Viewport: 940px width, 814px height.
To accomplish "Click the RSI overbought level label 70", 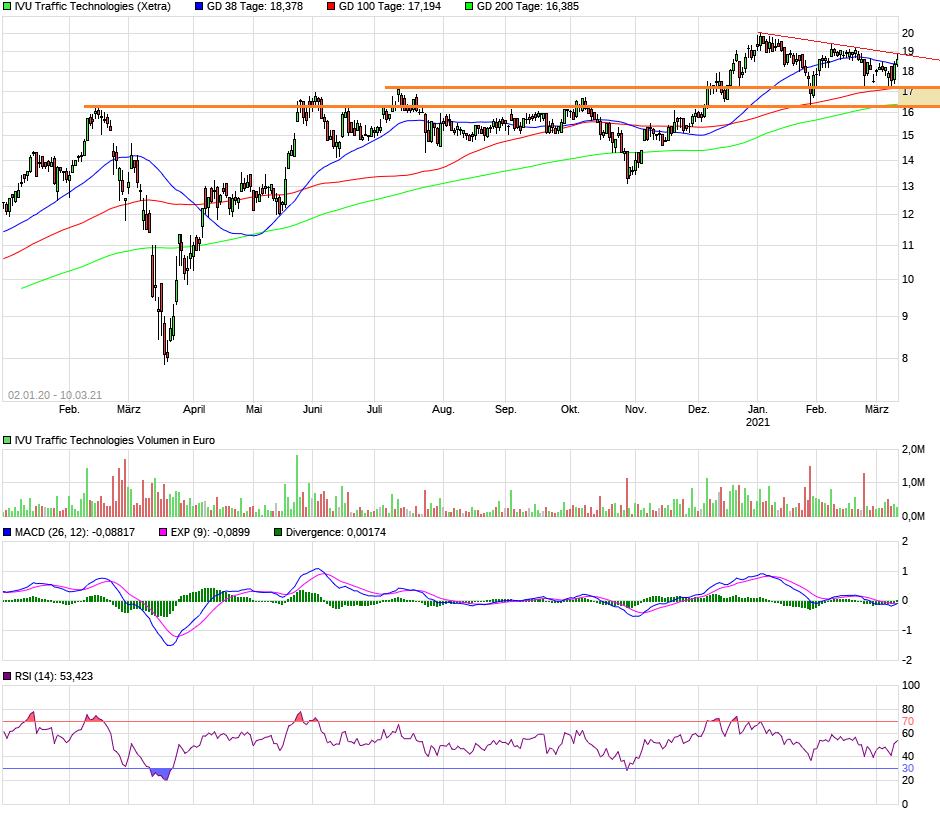I will [x=908, y=722].
